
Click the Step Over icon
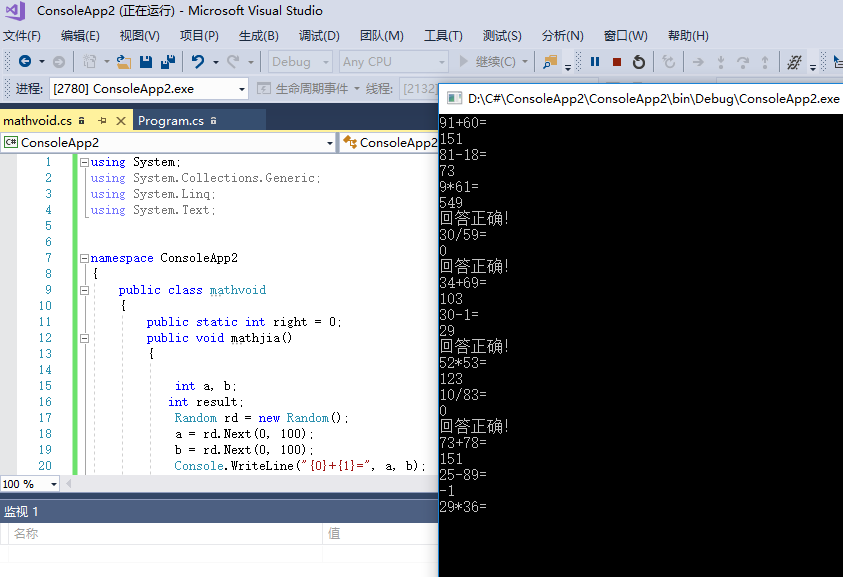click(742, 62)
